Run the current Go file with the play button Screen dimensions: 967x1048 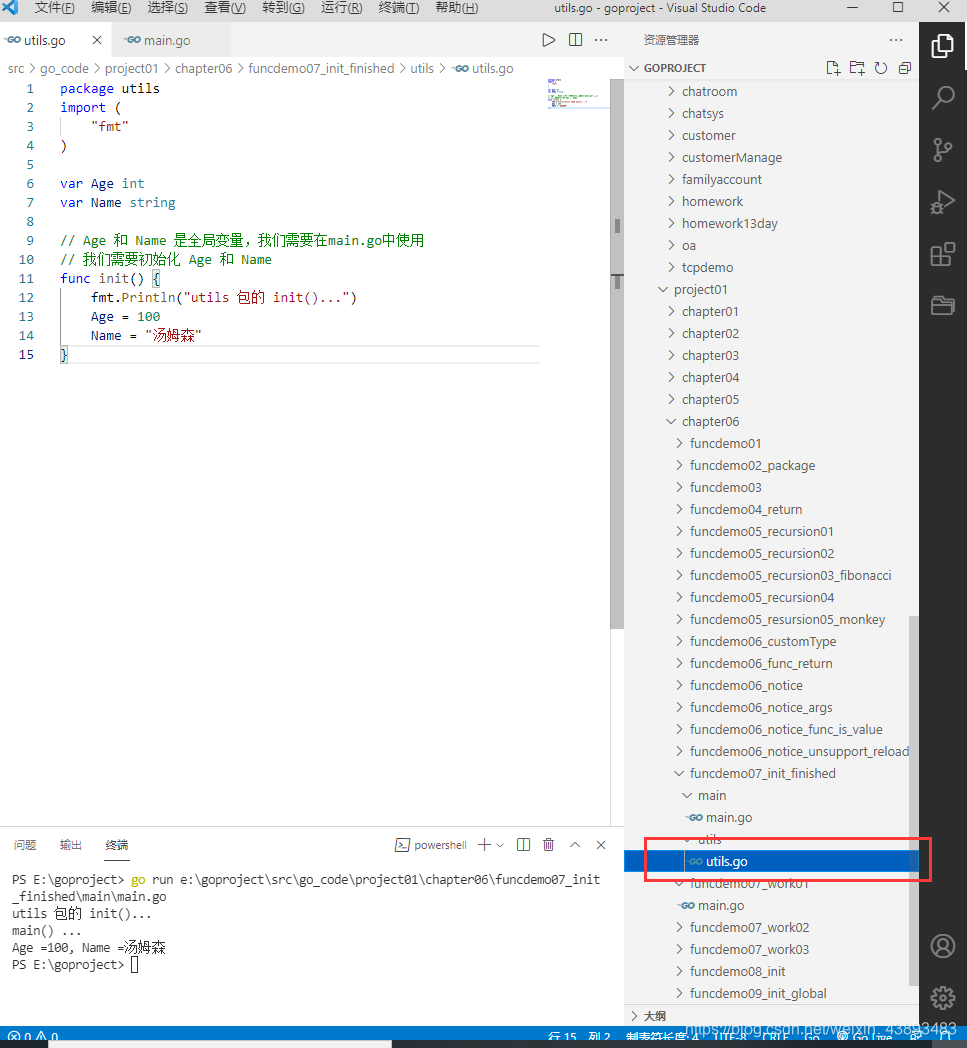point(548,39)
